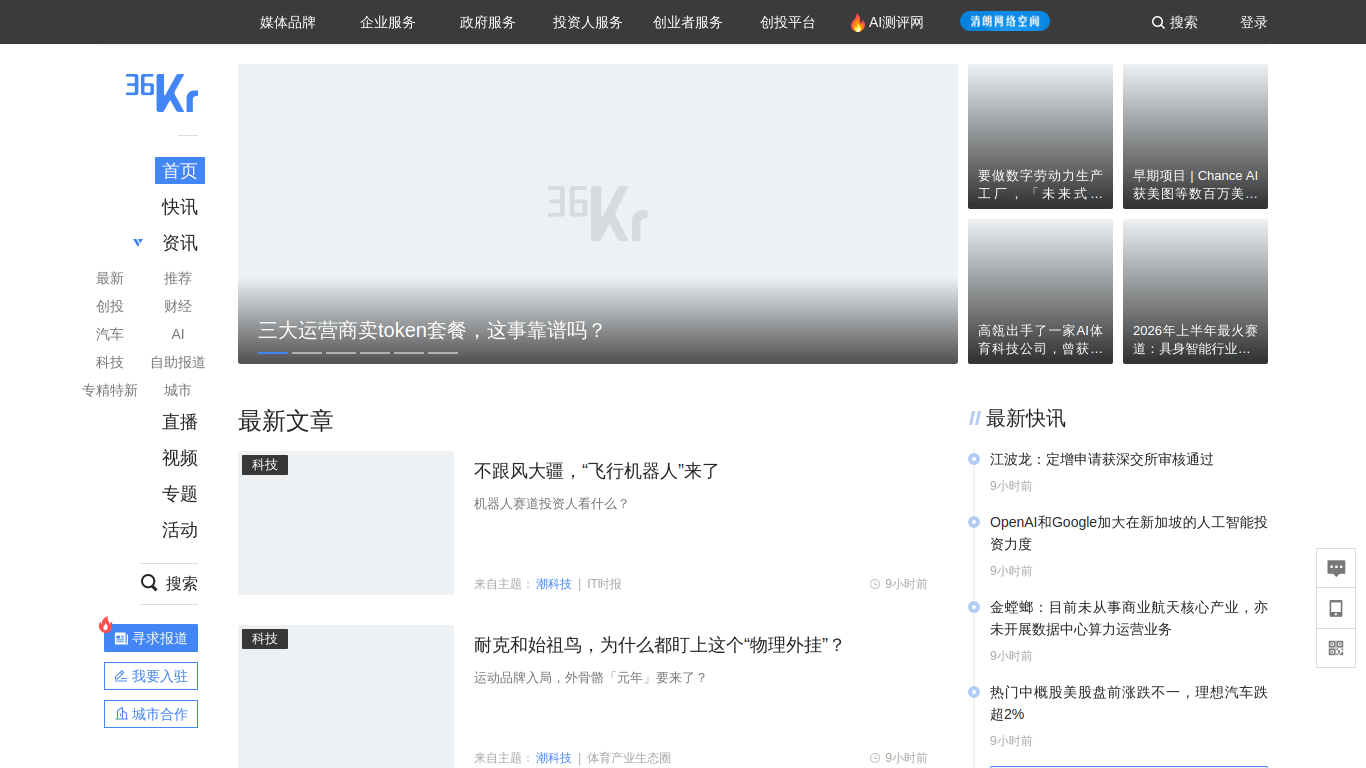1366x768 pixels.
Task: Open newsflash 金螳螂 商业航天
Action: (1129, 618)
